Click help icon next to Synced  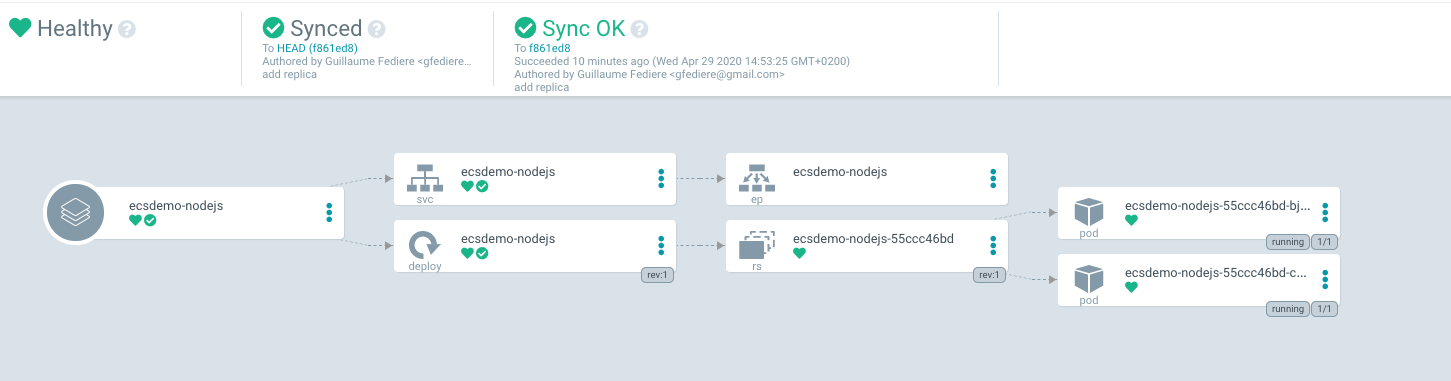(376, 29)
